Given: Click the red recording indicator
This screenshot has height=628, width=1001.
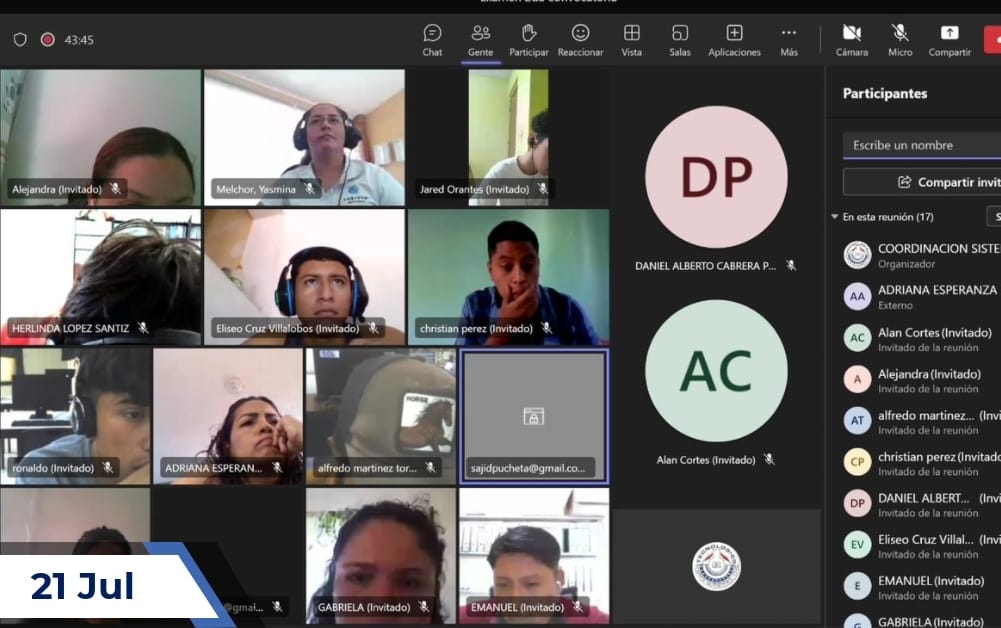Looking at the screenshot, I should click(47, 40).
